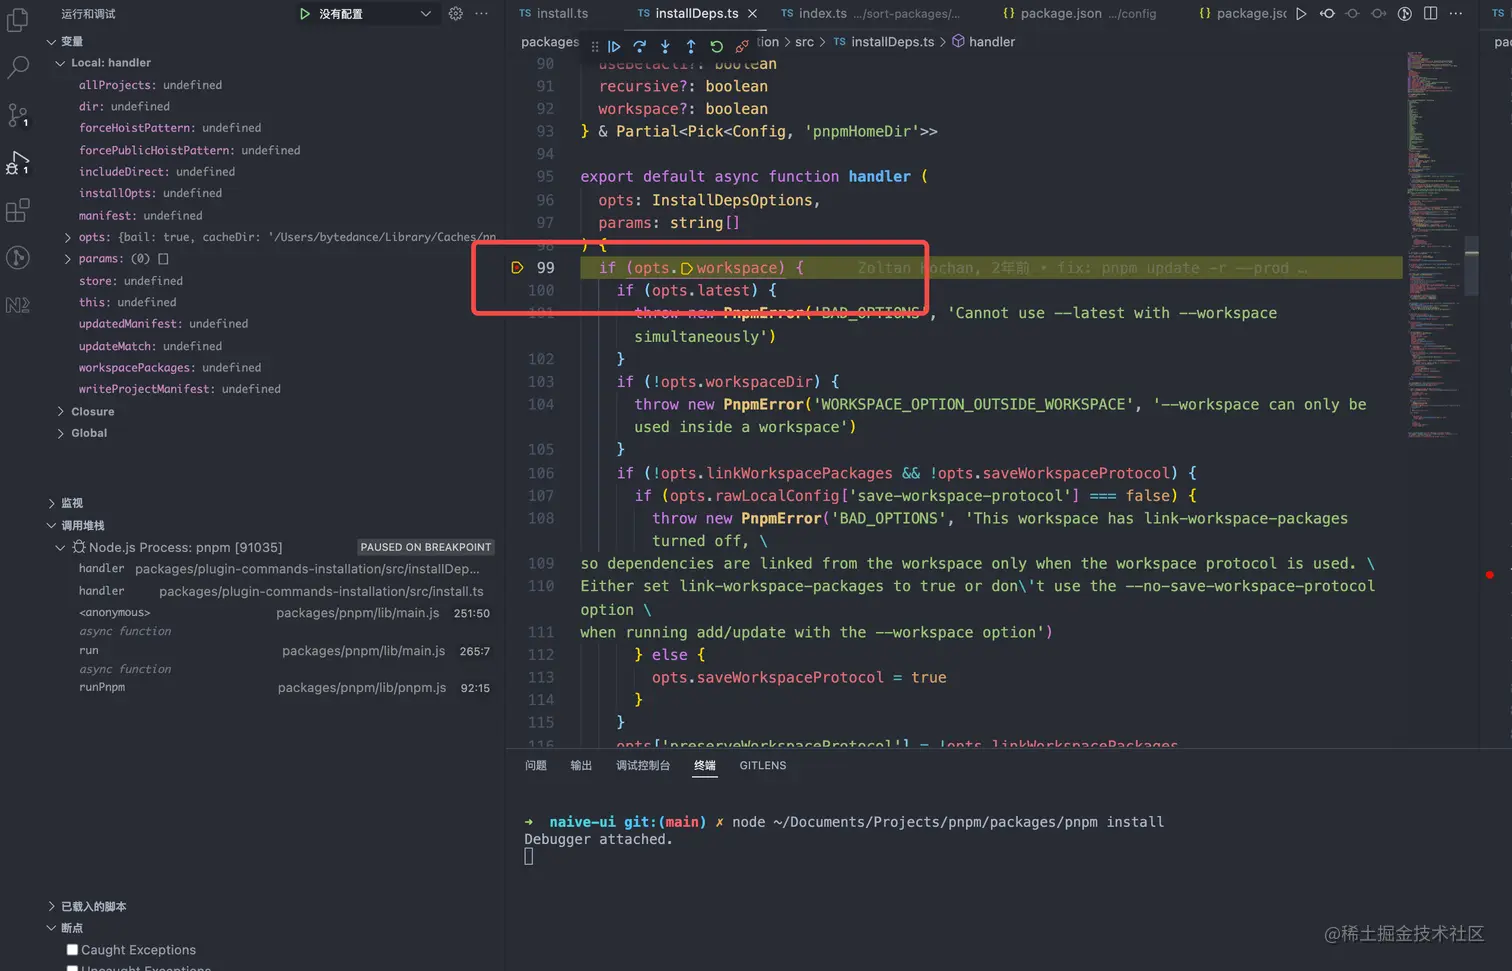1512x971 pixels.
Task: Switch to index.ts sort-packages tab
Action: (x=870, y=14)
